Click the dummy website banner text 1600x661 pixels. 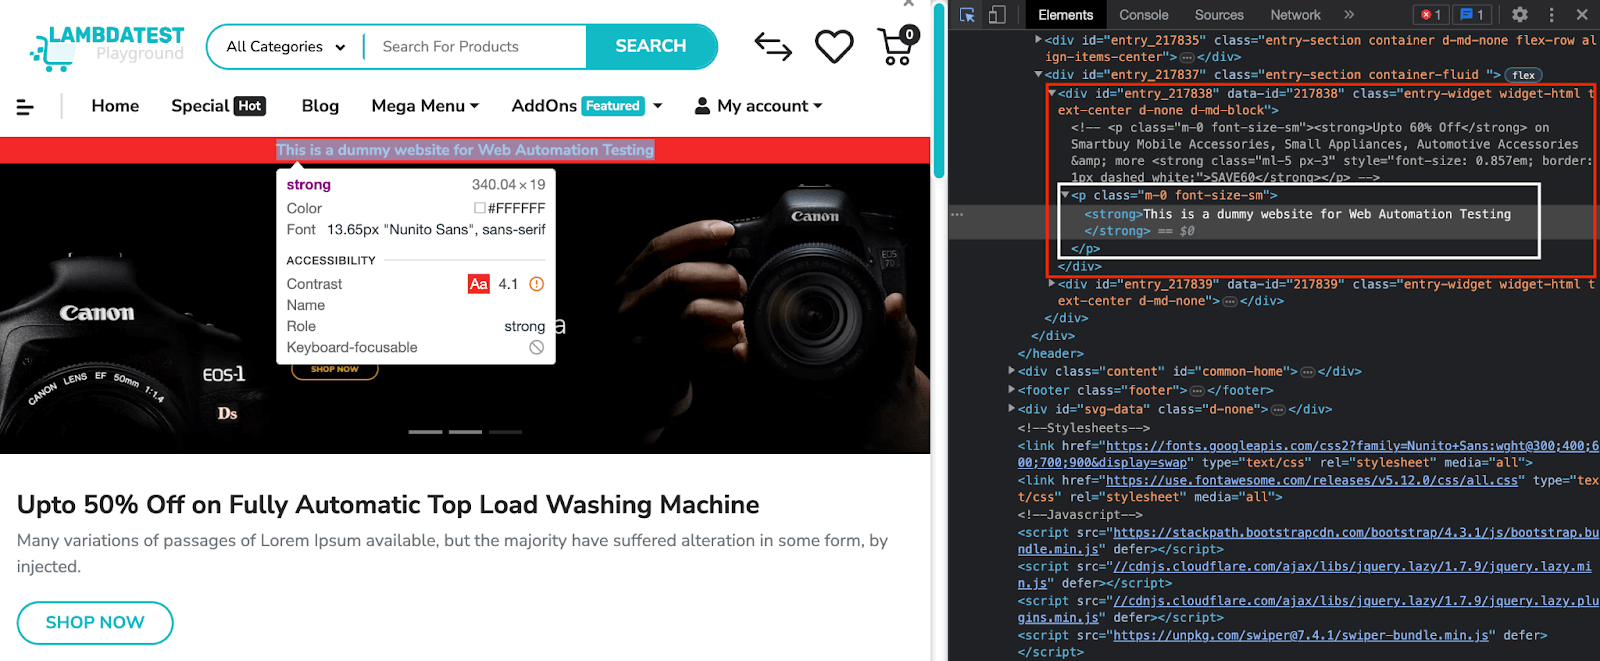[x=465, y=150]
